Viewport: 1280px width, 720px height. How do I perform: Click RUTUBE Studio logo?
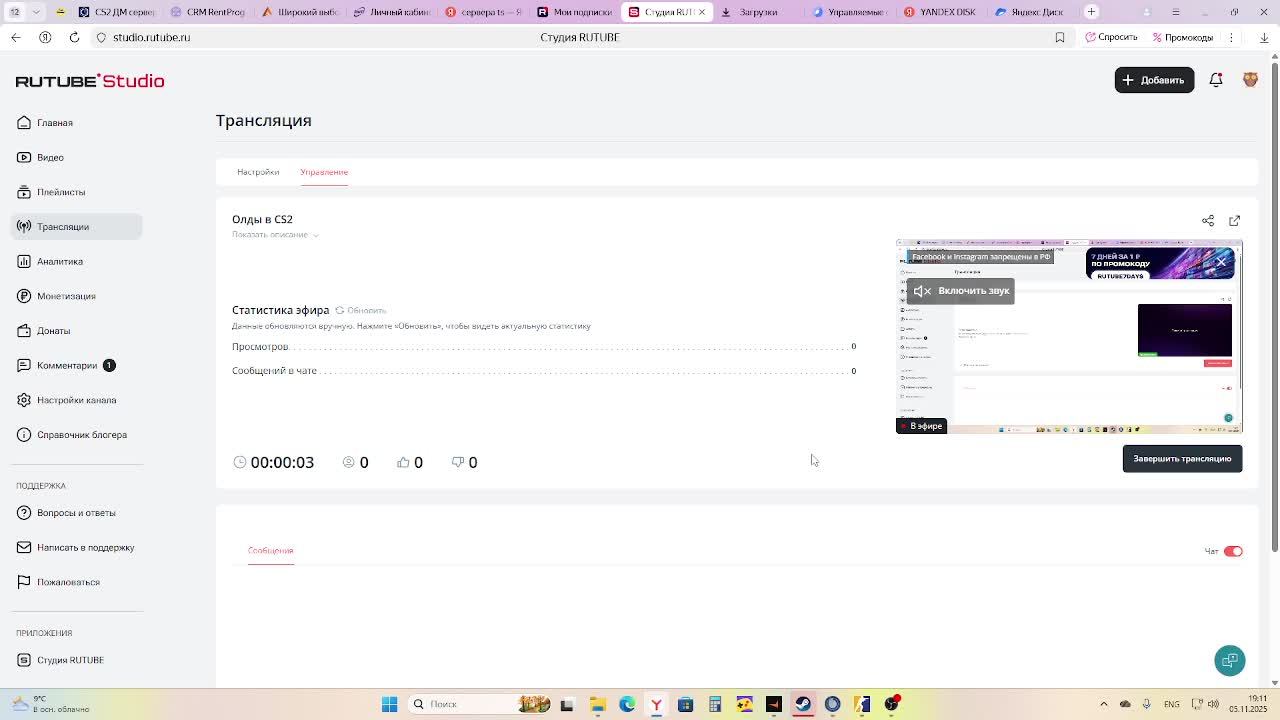[x=90, y=81]
